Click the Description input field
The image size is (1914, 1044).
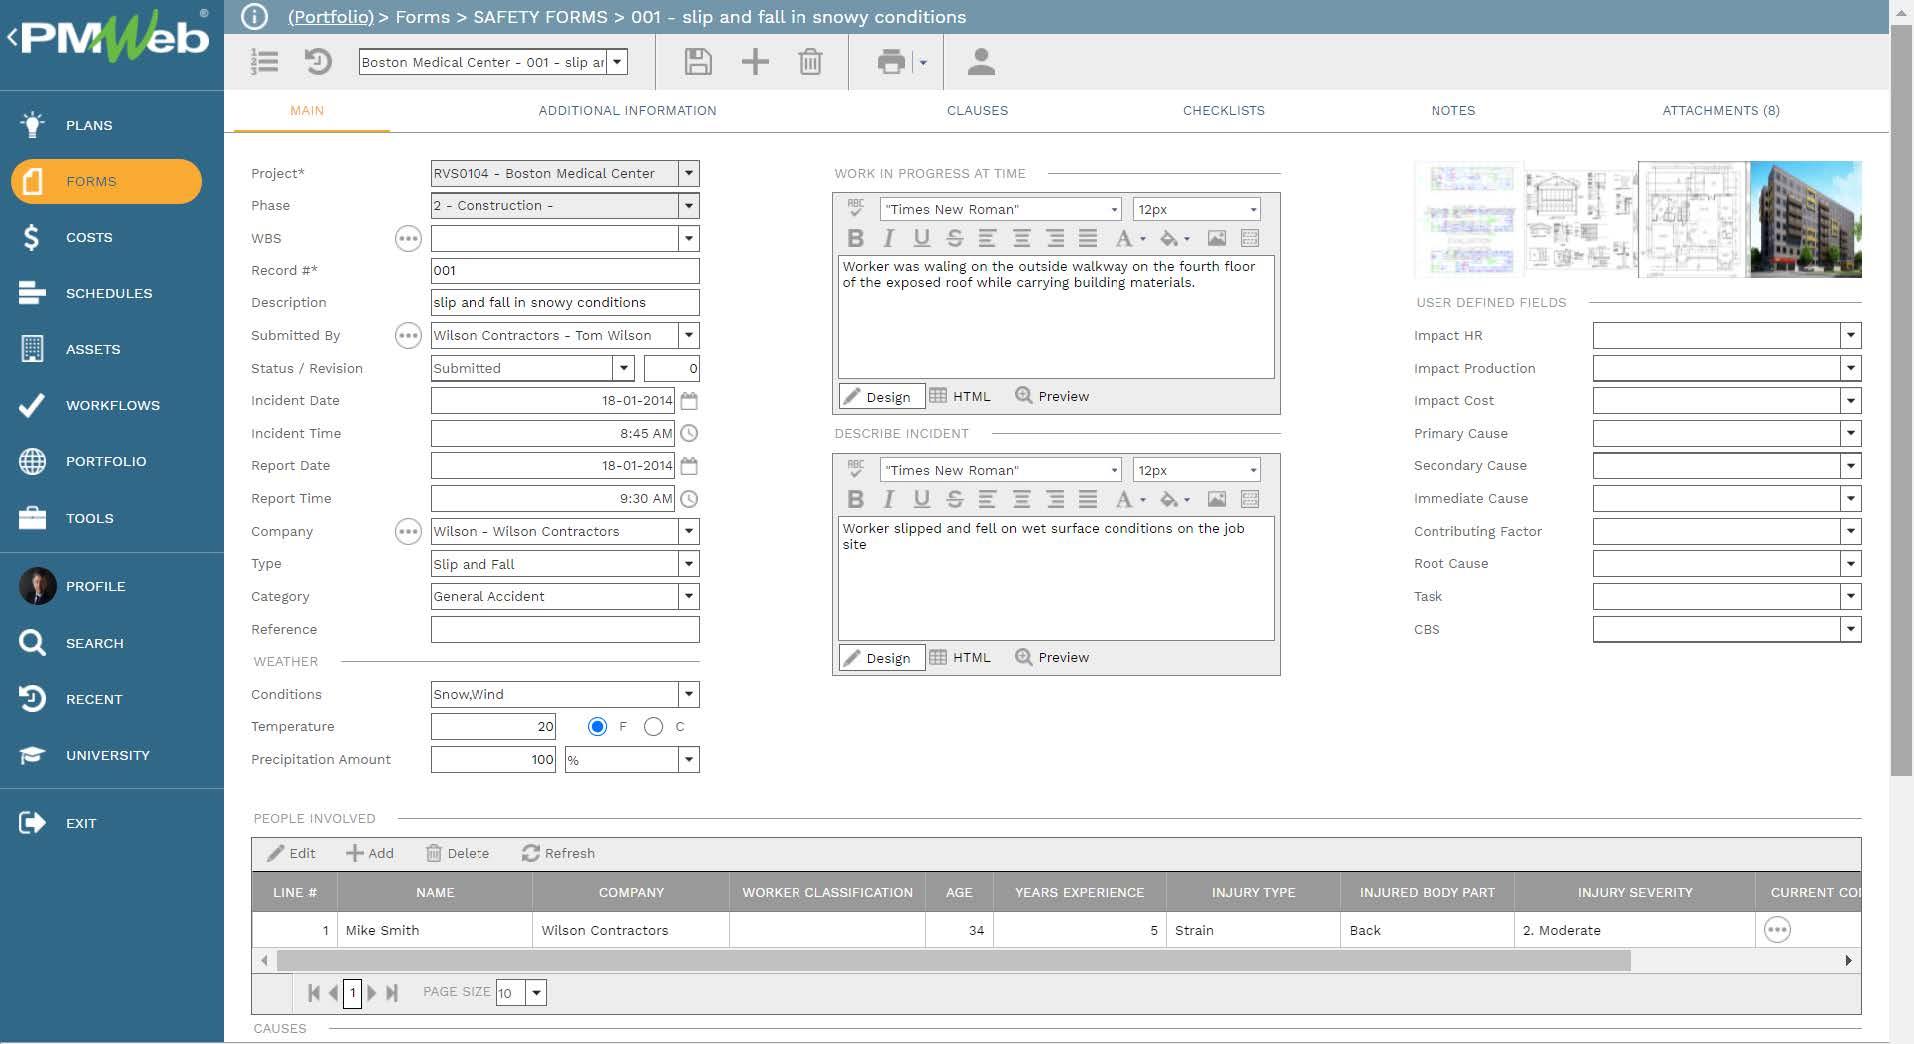coord(565,303)
